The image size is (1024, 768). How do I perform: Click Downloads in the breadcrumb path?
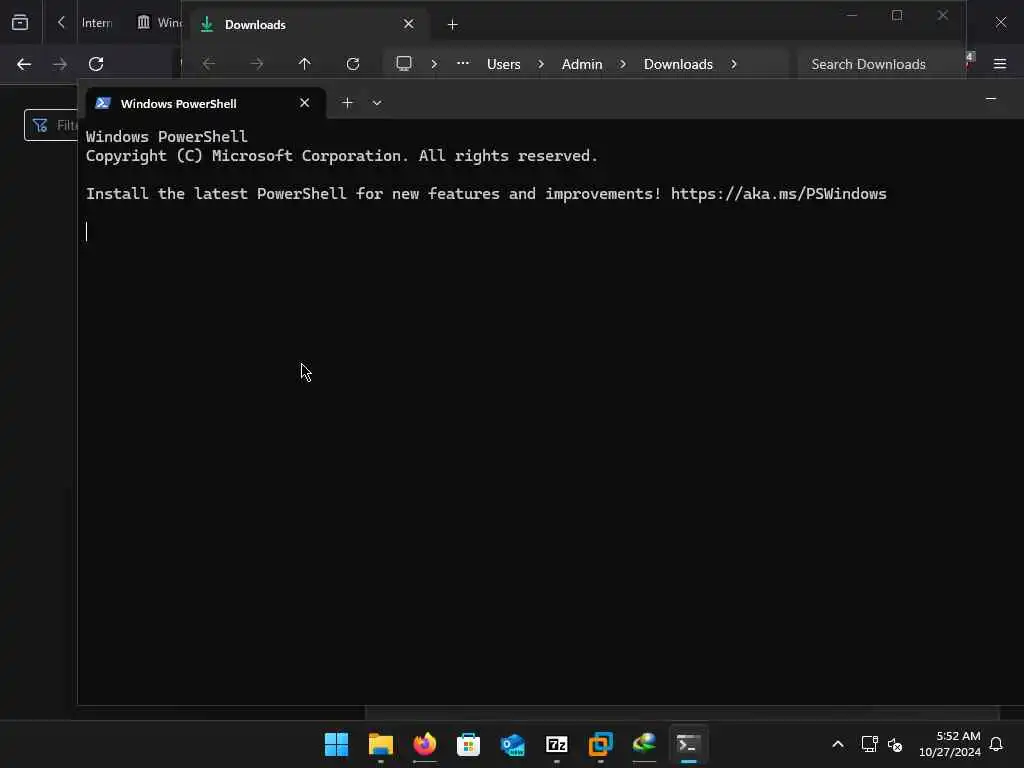(678, 64)
